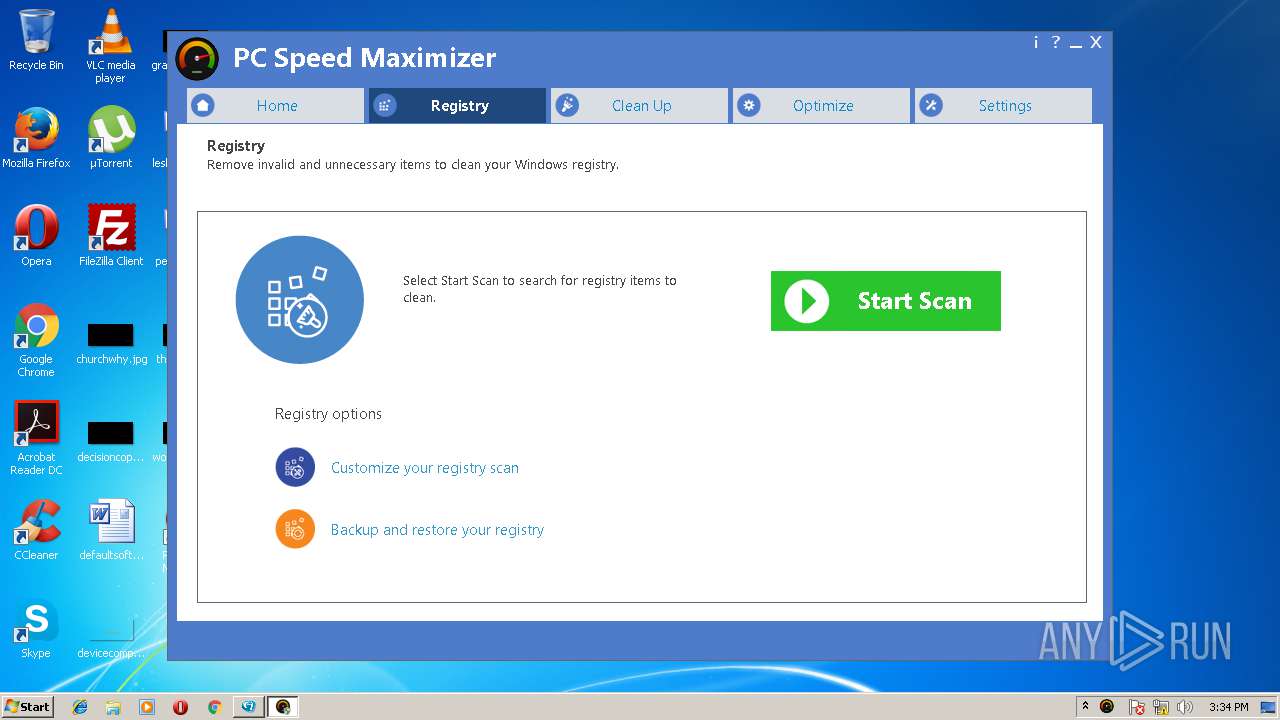1280x720 pixels.
Task: Go to the Settings tab
Action: tap(1003, 106)
